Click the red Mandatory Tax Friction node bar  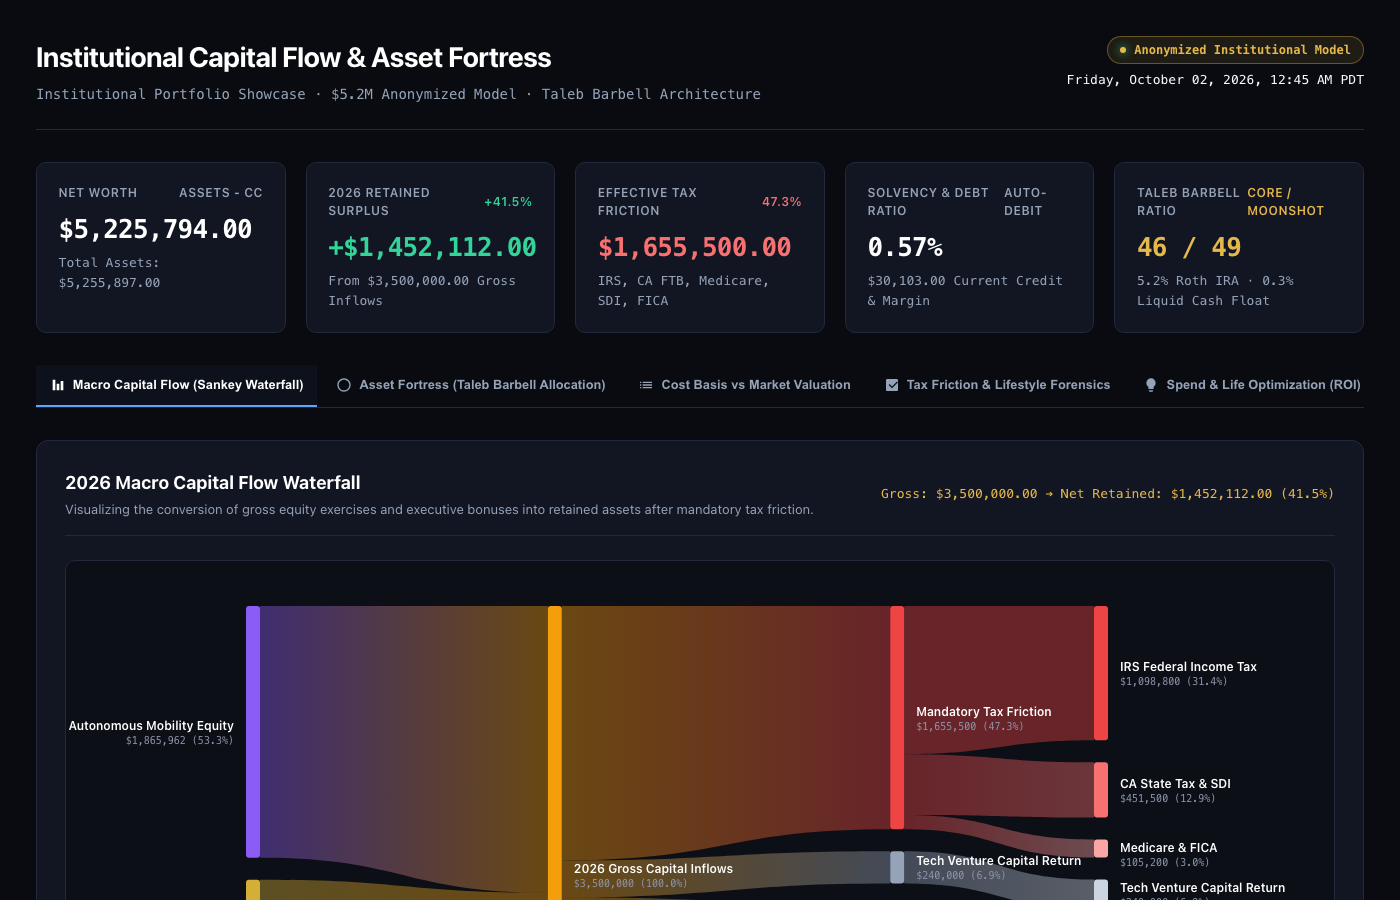[897, 717]
